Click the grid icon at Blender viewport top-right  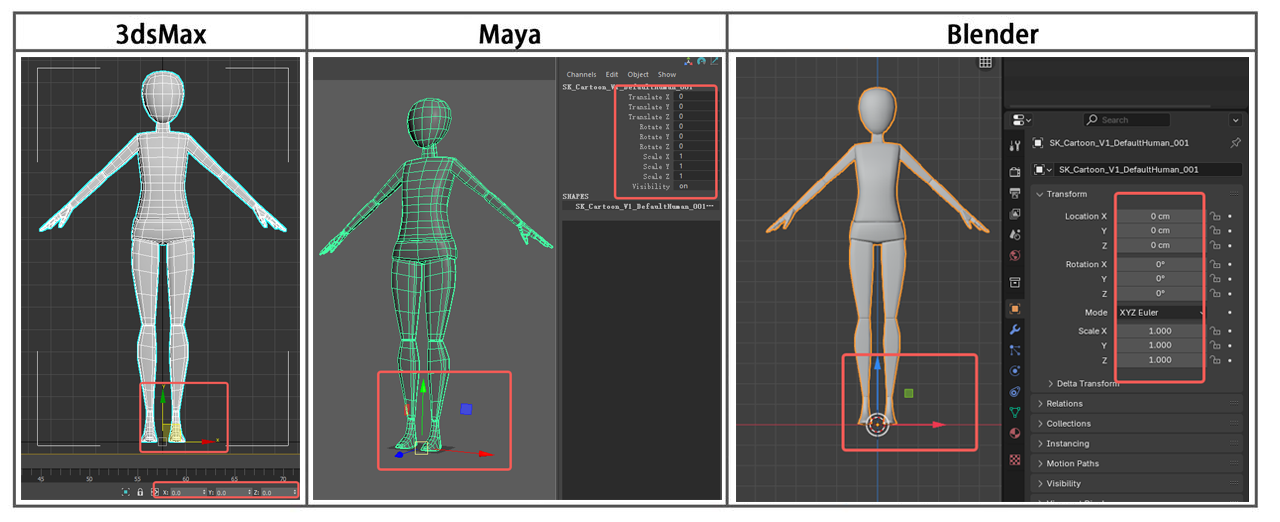[985, 62]
